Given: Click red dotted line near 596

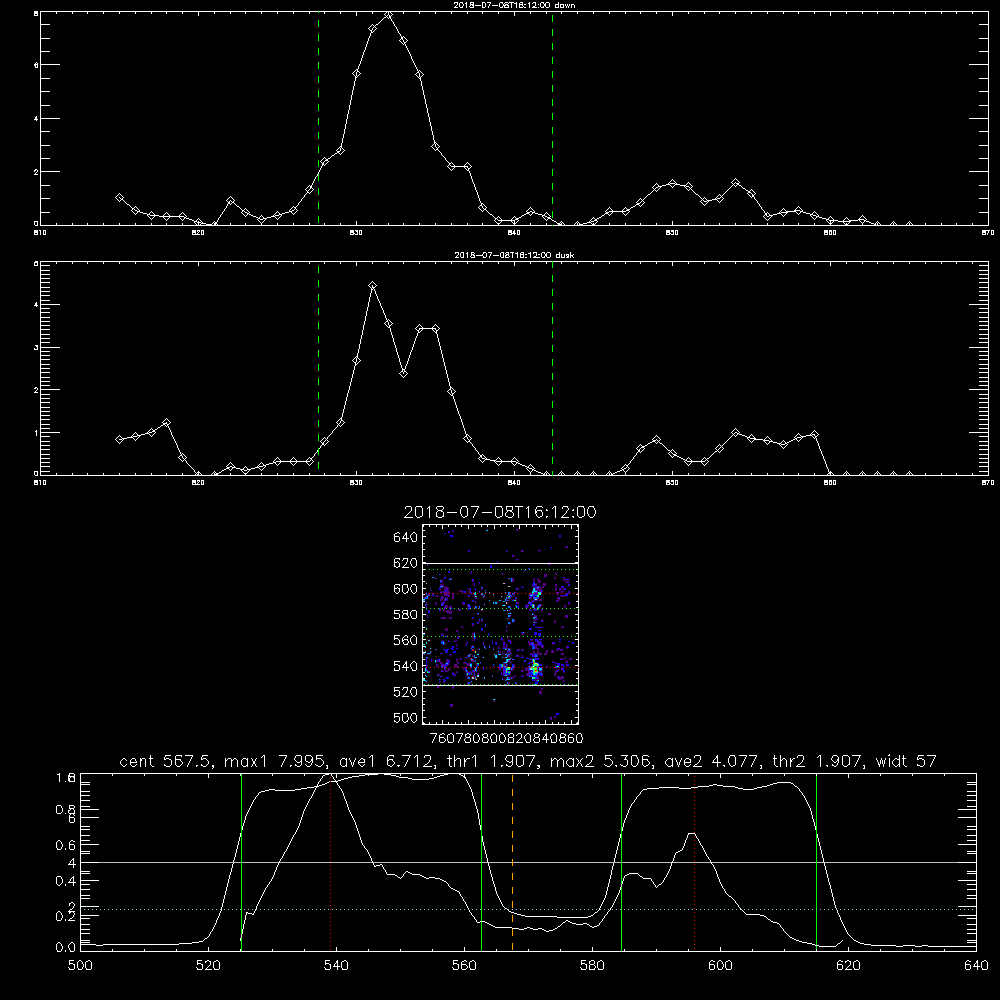Looking at the screenshot, I should [694, 862].
